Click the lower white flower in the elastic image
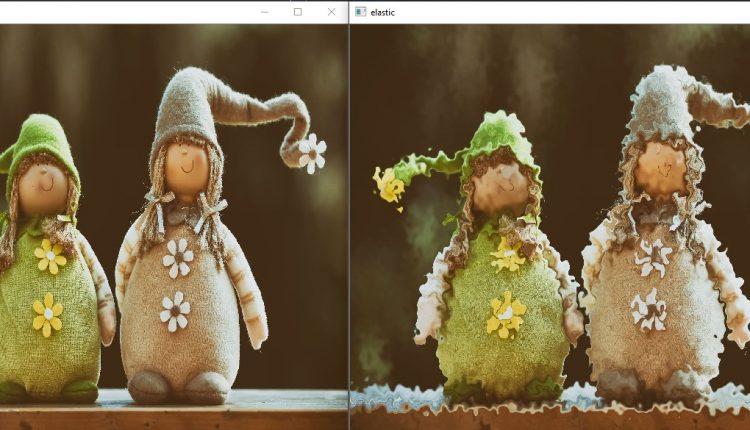Viewport: 750px width, 430px height. tap(649, 310)
